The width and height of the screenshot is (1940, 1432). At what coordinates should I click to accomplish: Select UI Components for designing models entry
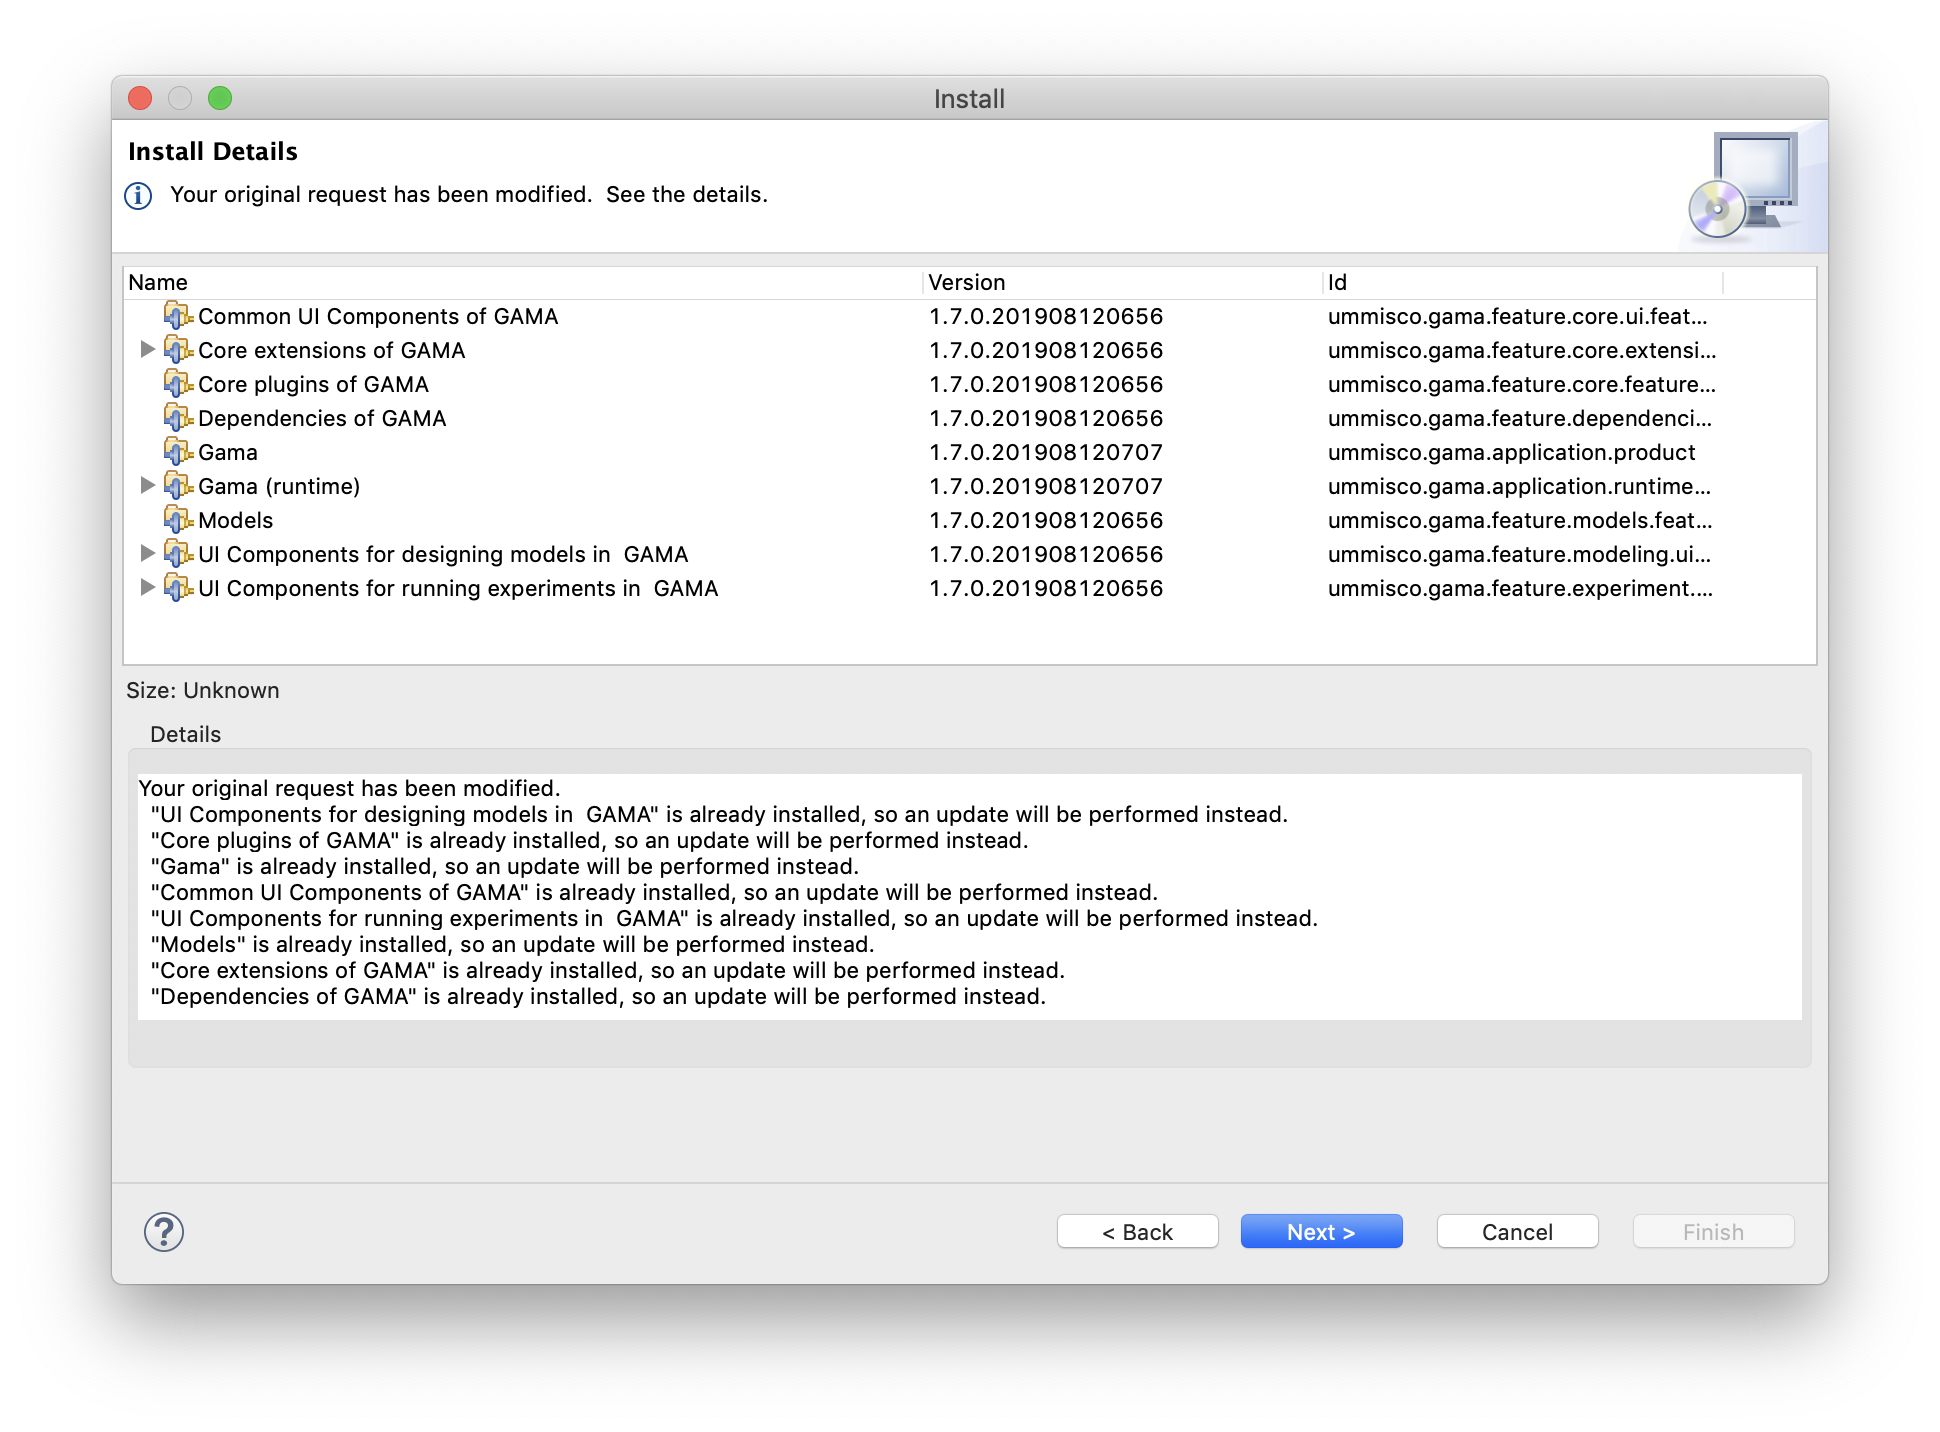click(443, 554)
